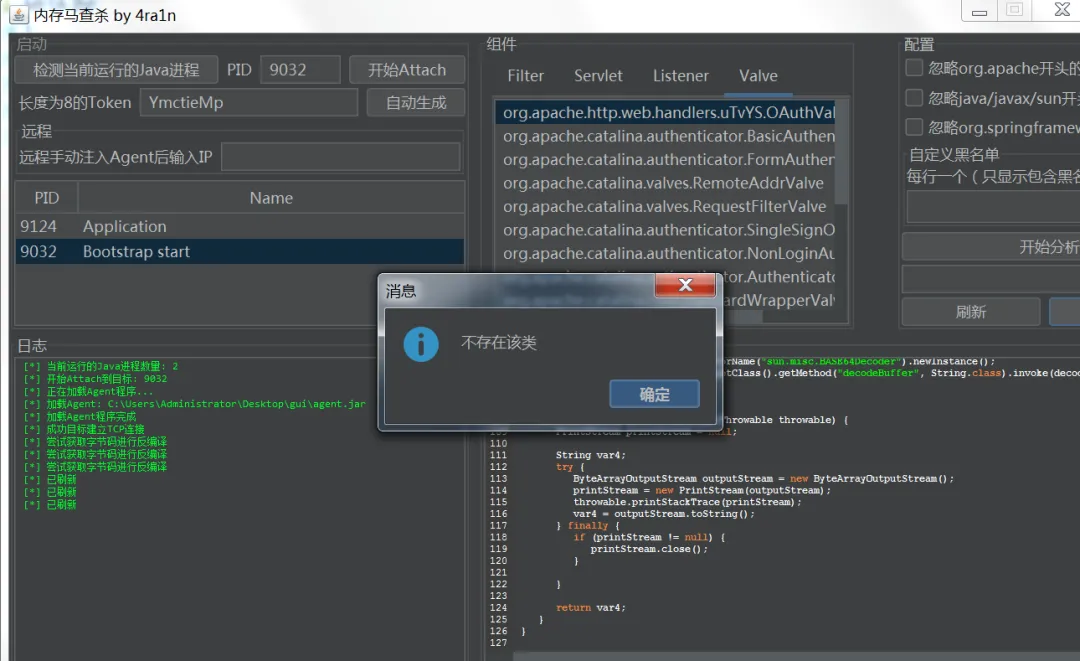Check the 忽略org.springframework option

click(914, 127)
